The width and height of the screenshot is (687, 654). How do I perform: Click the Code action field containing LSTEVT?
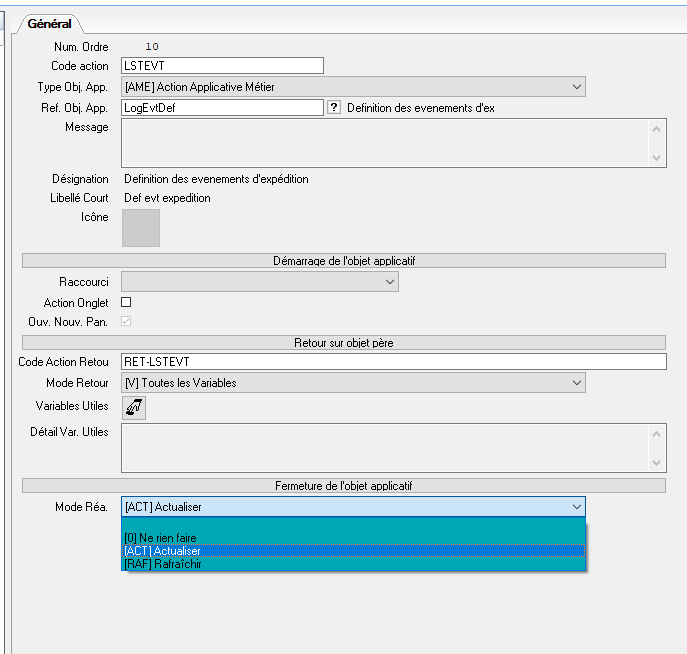tap(222, 66)
